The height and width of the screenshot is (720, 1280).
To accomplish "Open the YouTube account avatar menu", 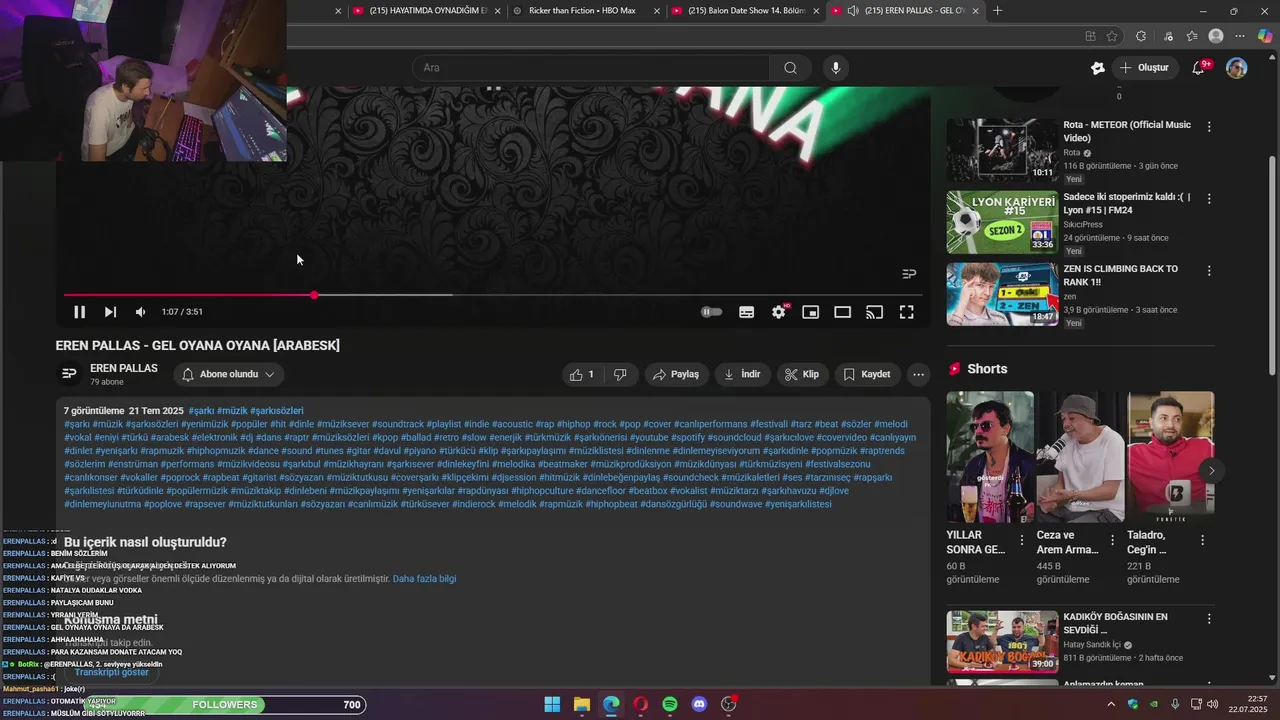I will point(1237,68).
